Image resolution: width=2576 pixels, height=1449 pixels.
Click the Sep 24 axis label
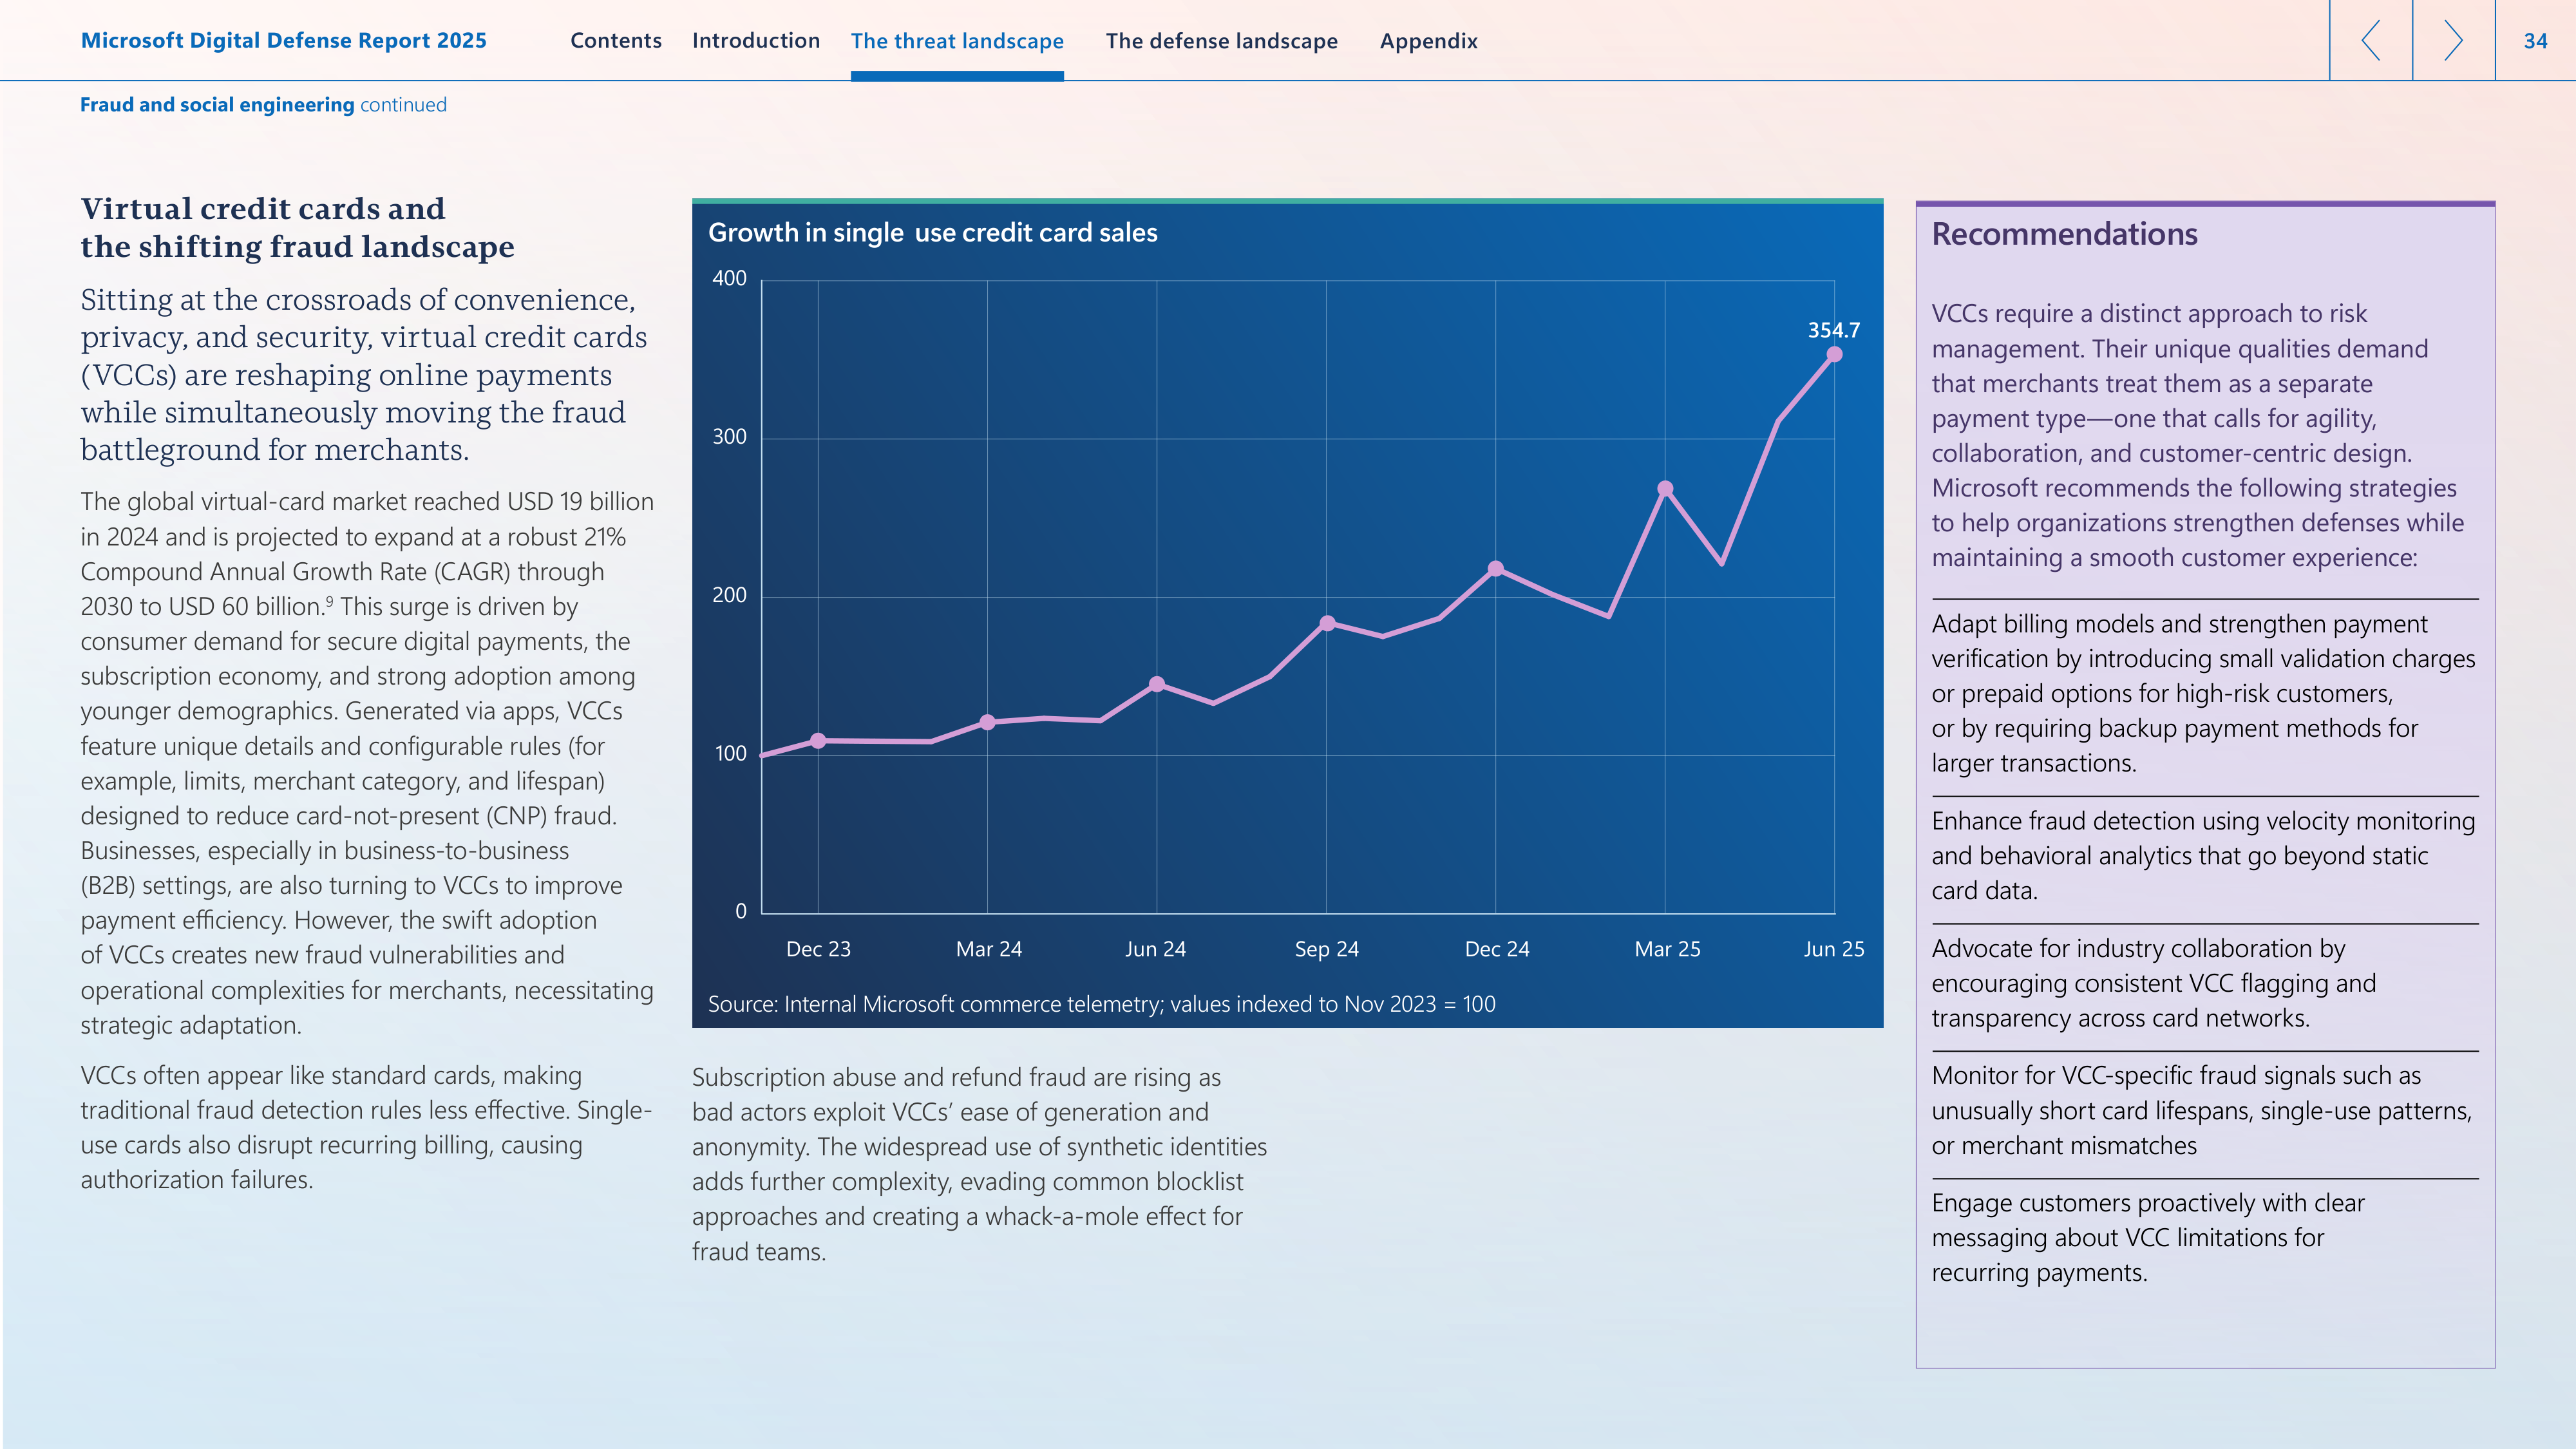(x=1326, y=949)
